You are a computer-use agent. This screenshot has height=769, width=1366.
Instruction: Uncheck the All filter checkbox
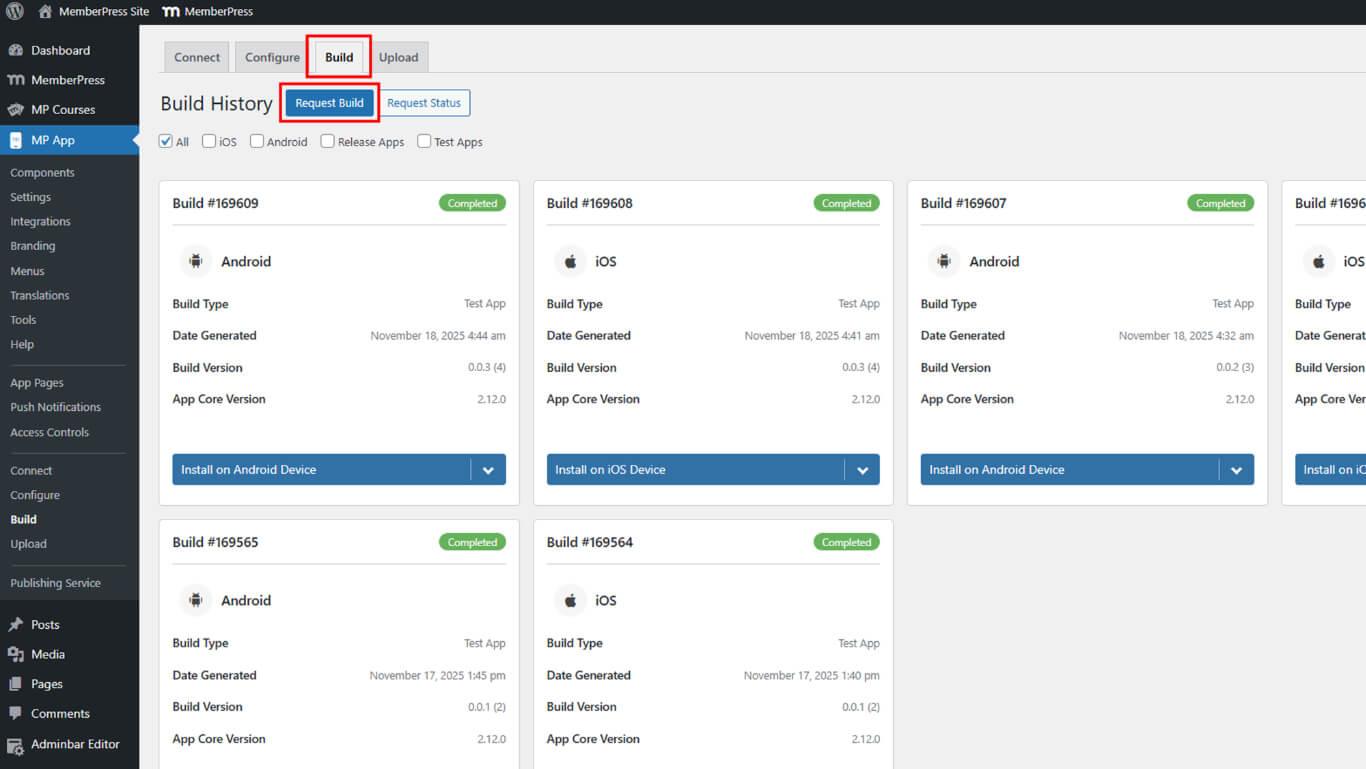[166, 141]
